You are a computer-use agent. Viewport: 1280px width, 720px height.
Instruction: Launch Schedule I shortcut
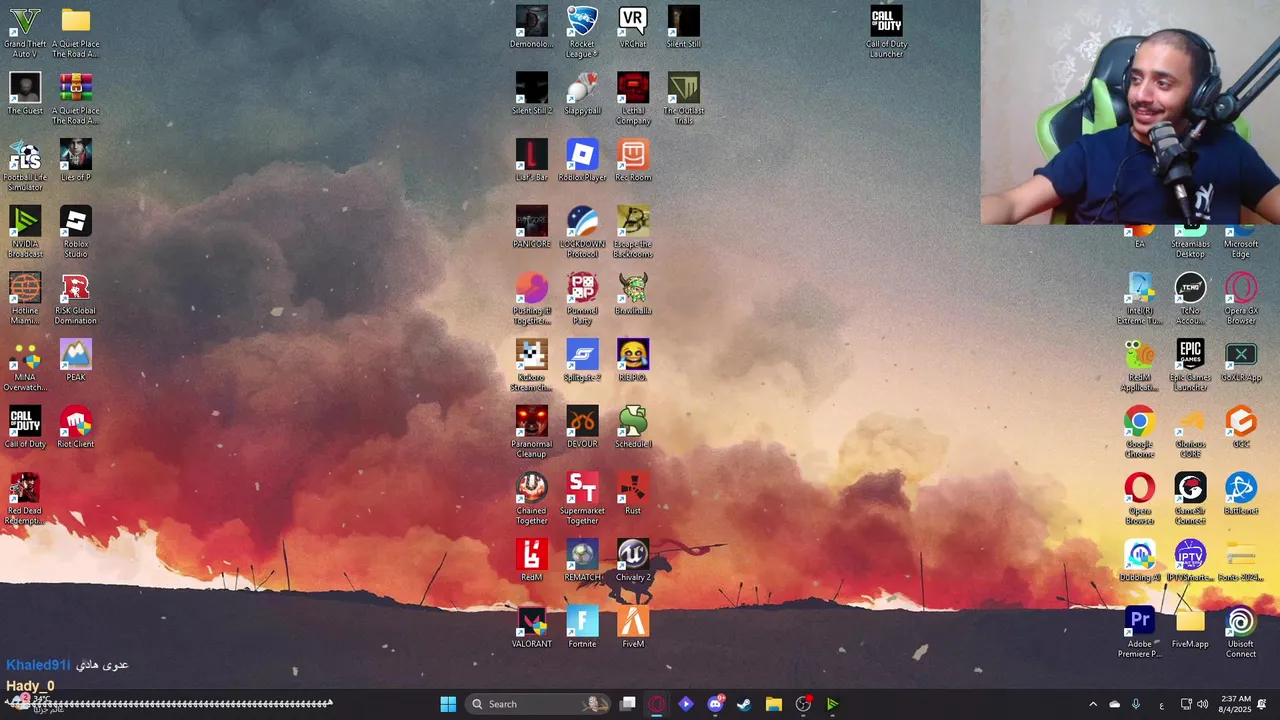tap(633, 427)
